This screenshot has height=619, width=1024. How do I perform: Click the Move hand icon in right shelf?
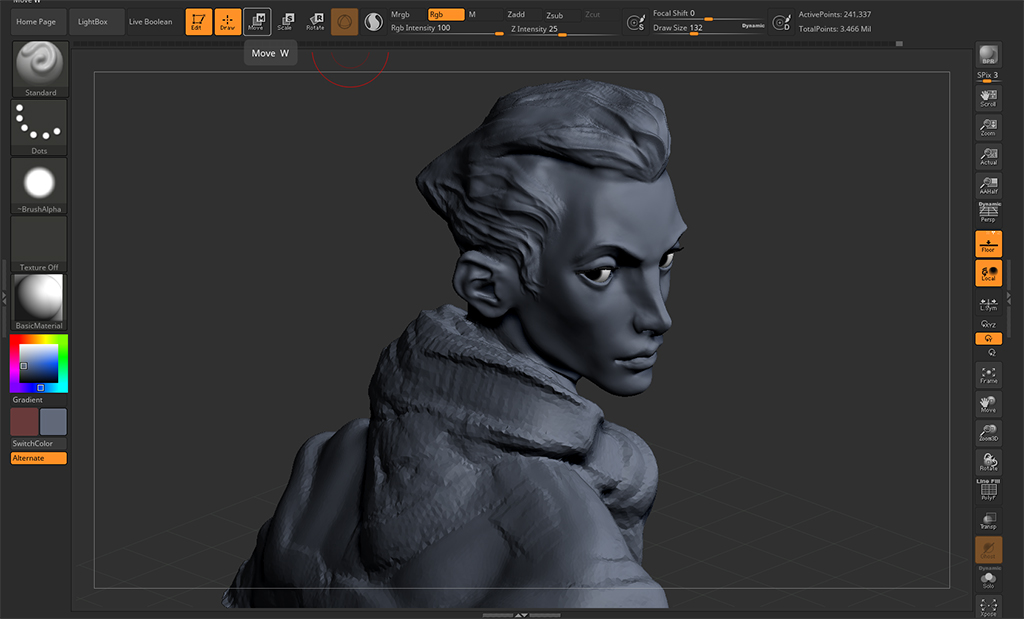click(x=988, y=404)
